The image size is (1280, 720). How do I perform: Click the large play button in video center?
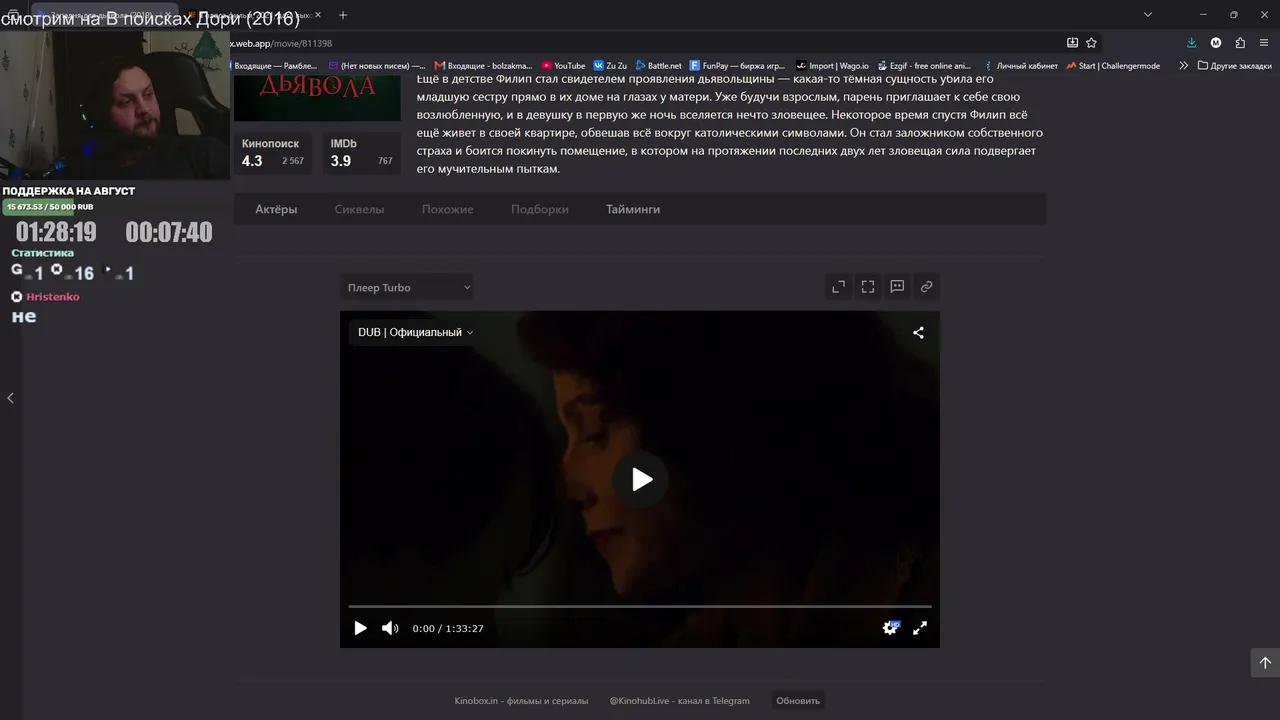click(x=641, y=479)
